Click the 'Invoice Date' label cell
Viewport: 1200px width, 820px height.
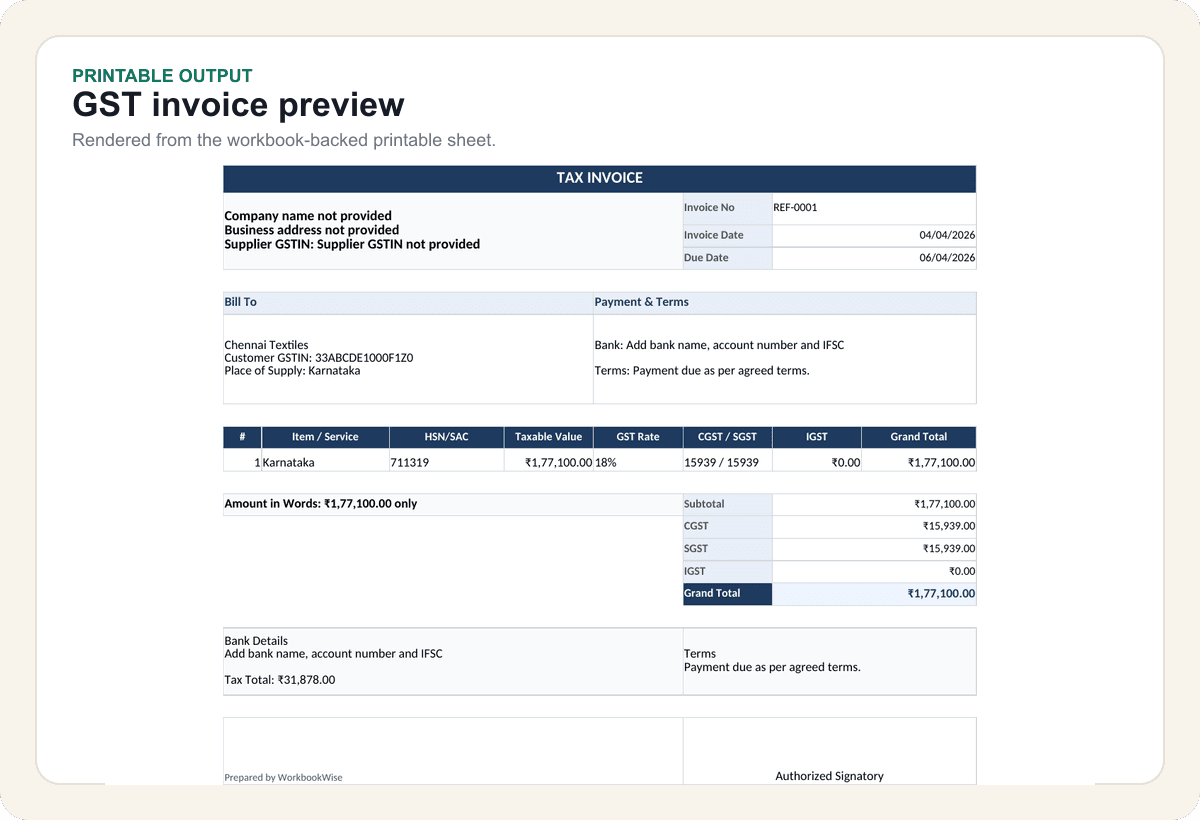(x=727, y=235)
